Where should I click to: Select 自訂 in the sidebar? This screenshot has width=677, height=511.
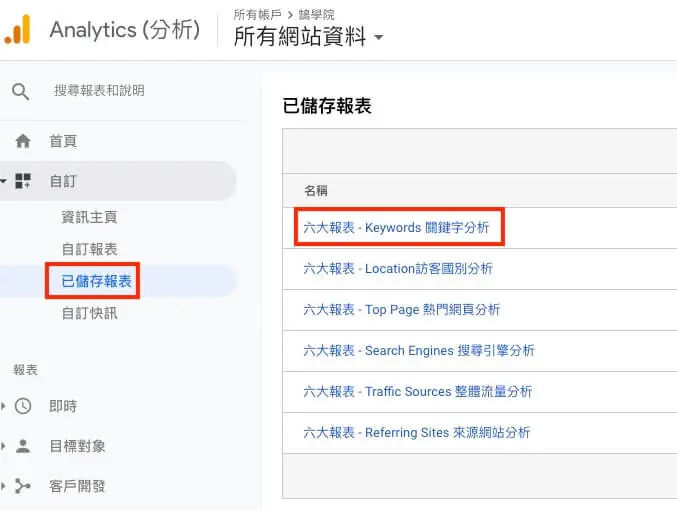tap(63, 181)
